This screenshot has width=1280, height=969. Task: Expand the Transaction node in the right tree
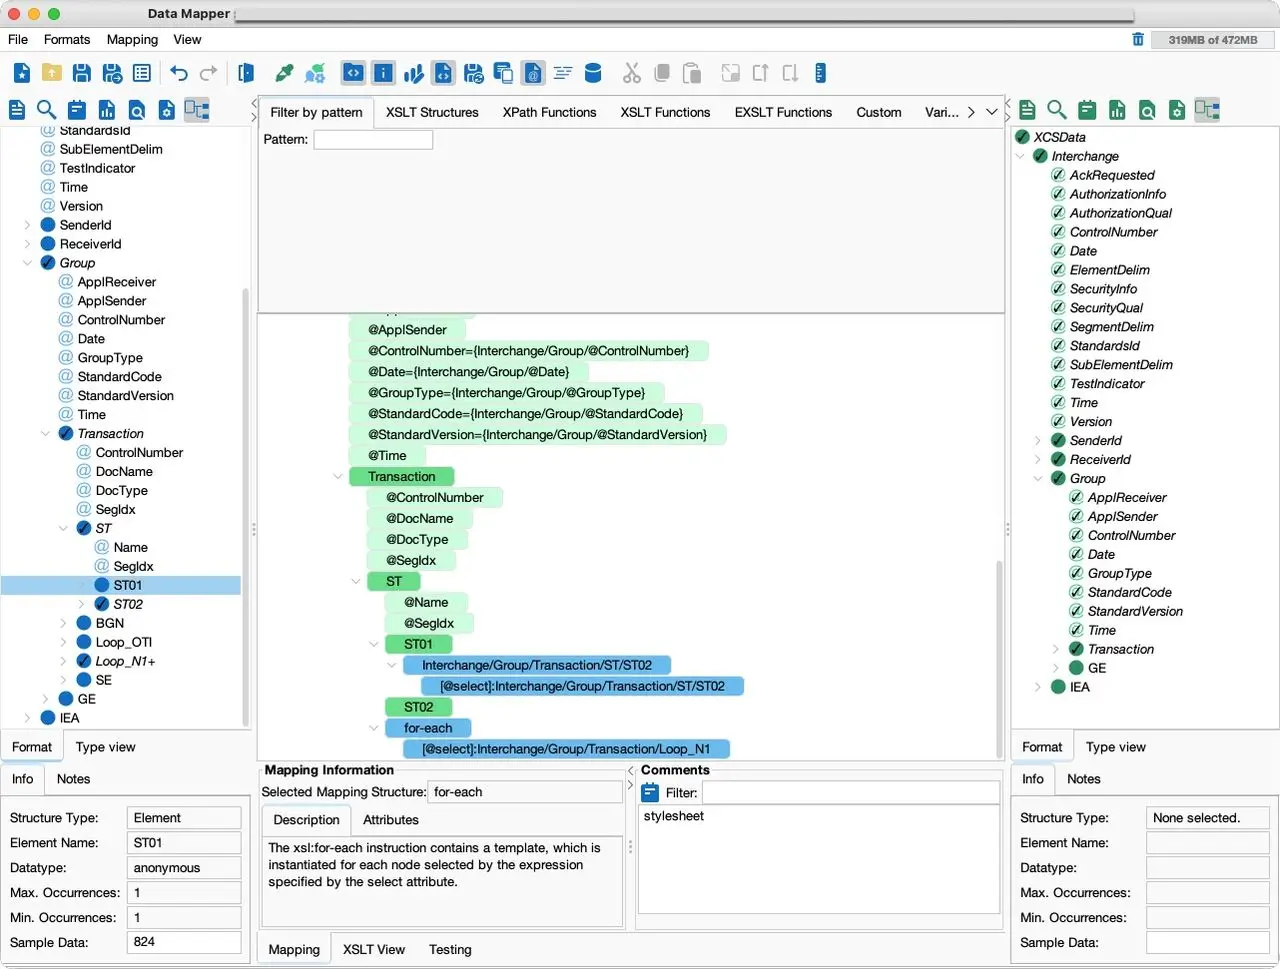pos(1056,649)
